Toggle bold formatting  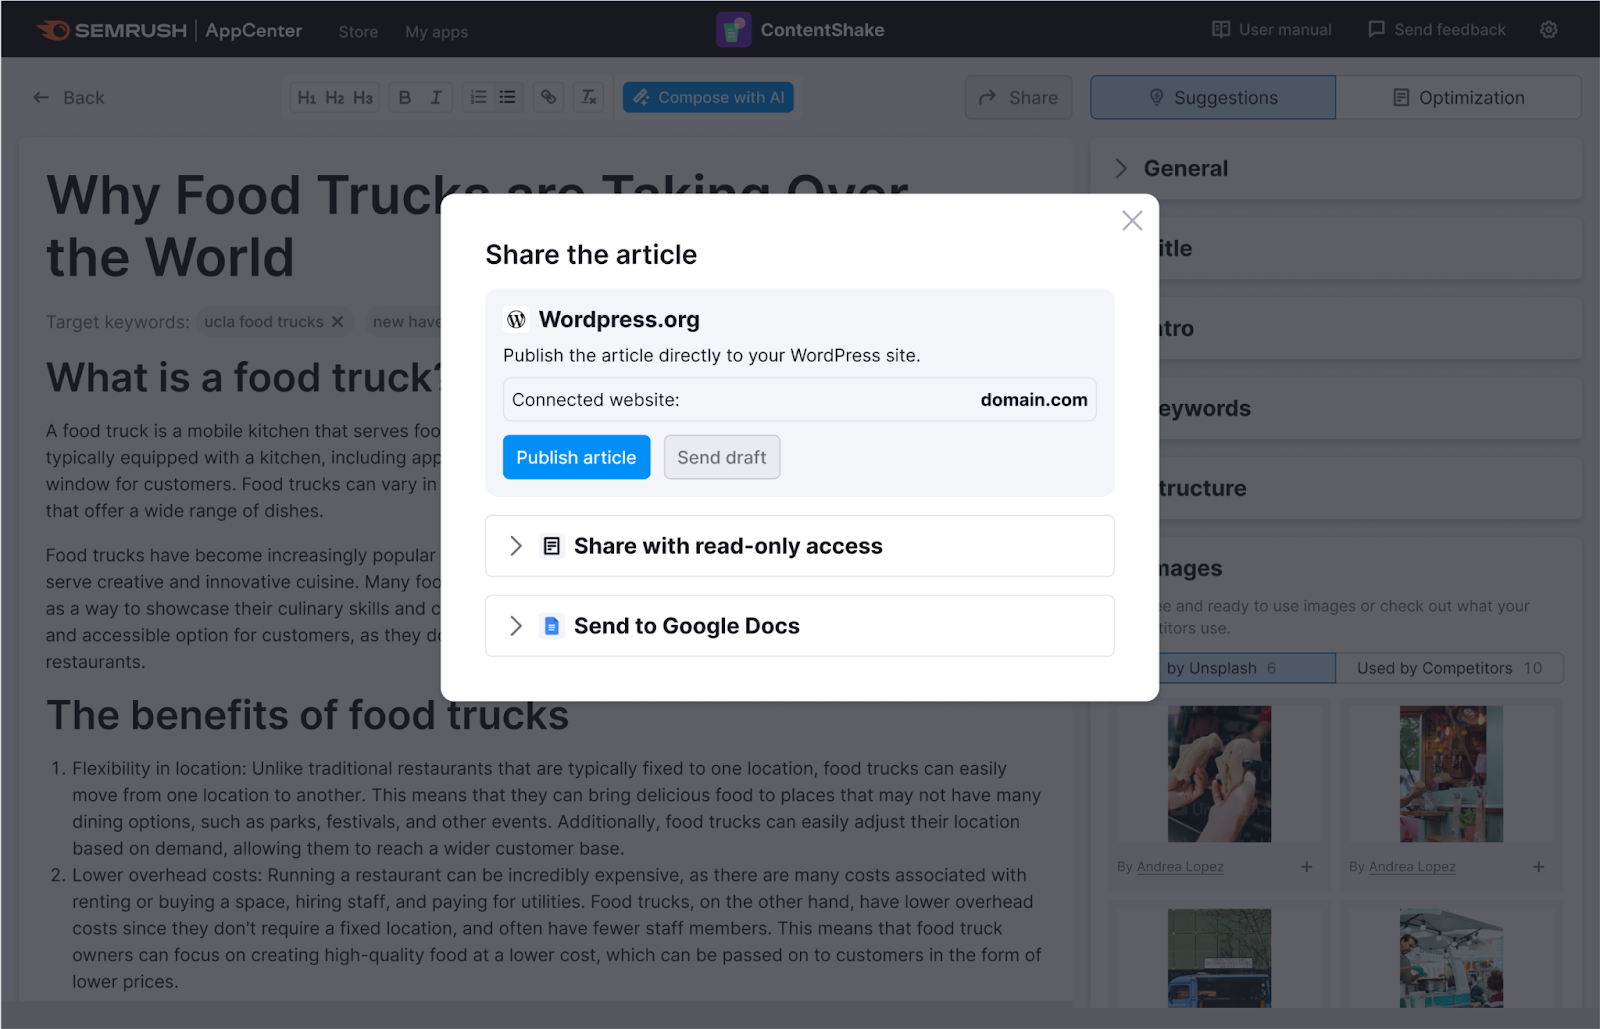[405, 98]
